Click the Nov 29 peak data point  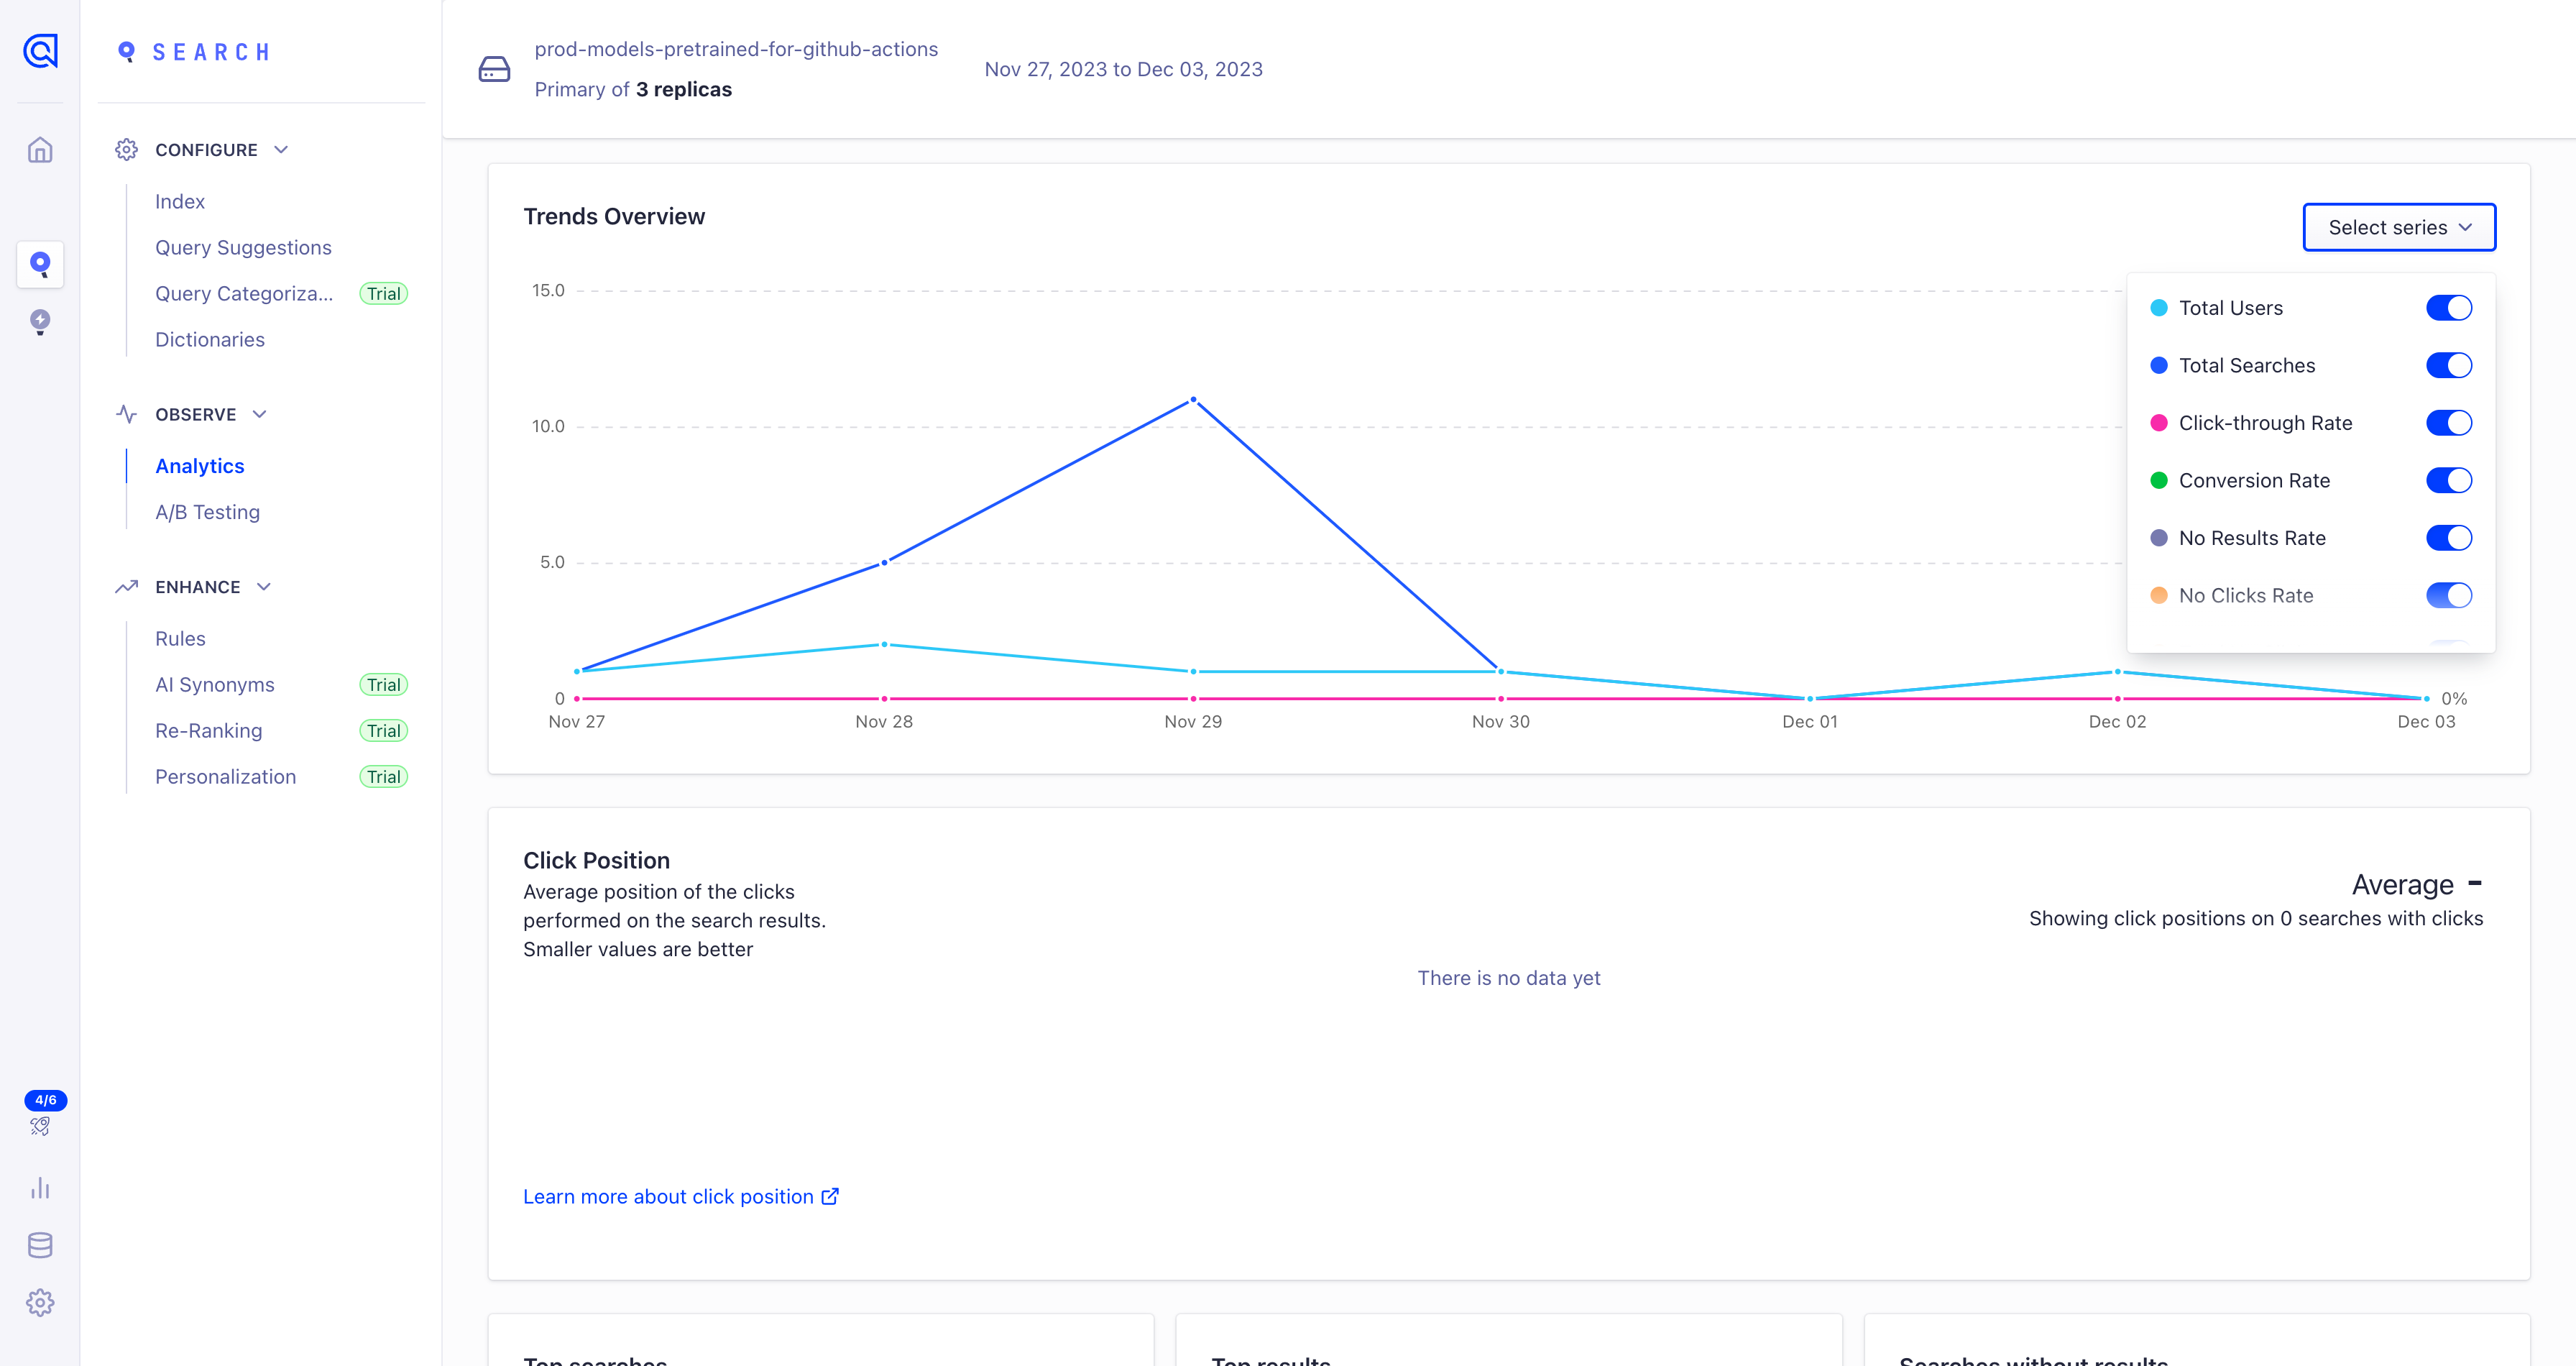coord(1193,400)
